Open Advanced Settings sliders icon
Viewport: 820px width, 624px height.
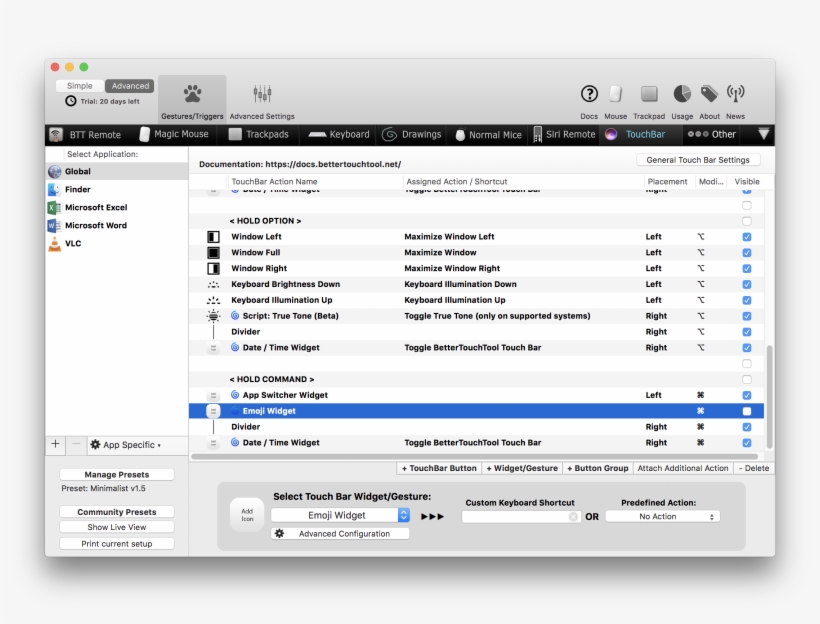(x=262, y=94)
